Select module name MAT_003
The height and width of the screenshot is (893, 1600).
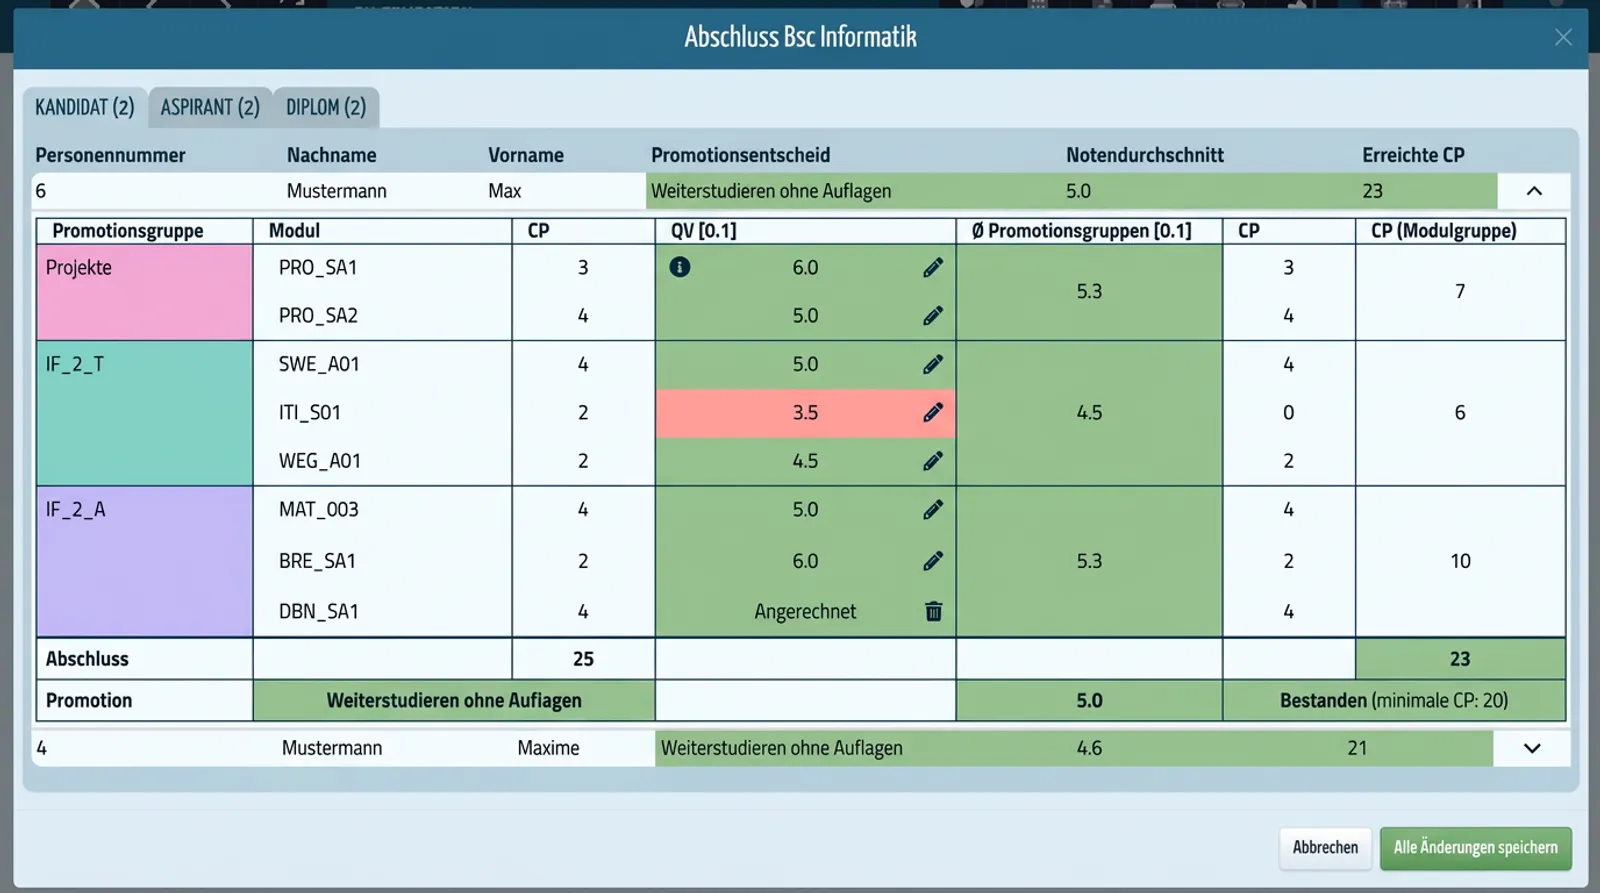319,510
